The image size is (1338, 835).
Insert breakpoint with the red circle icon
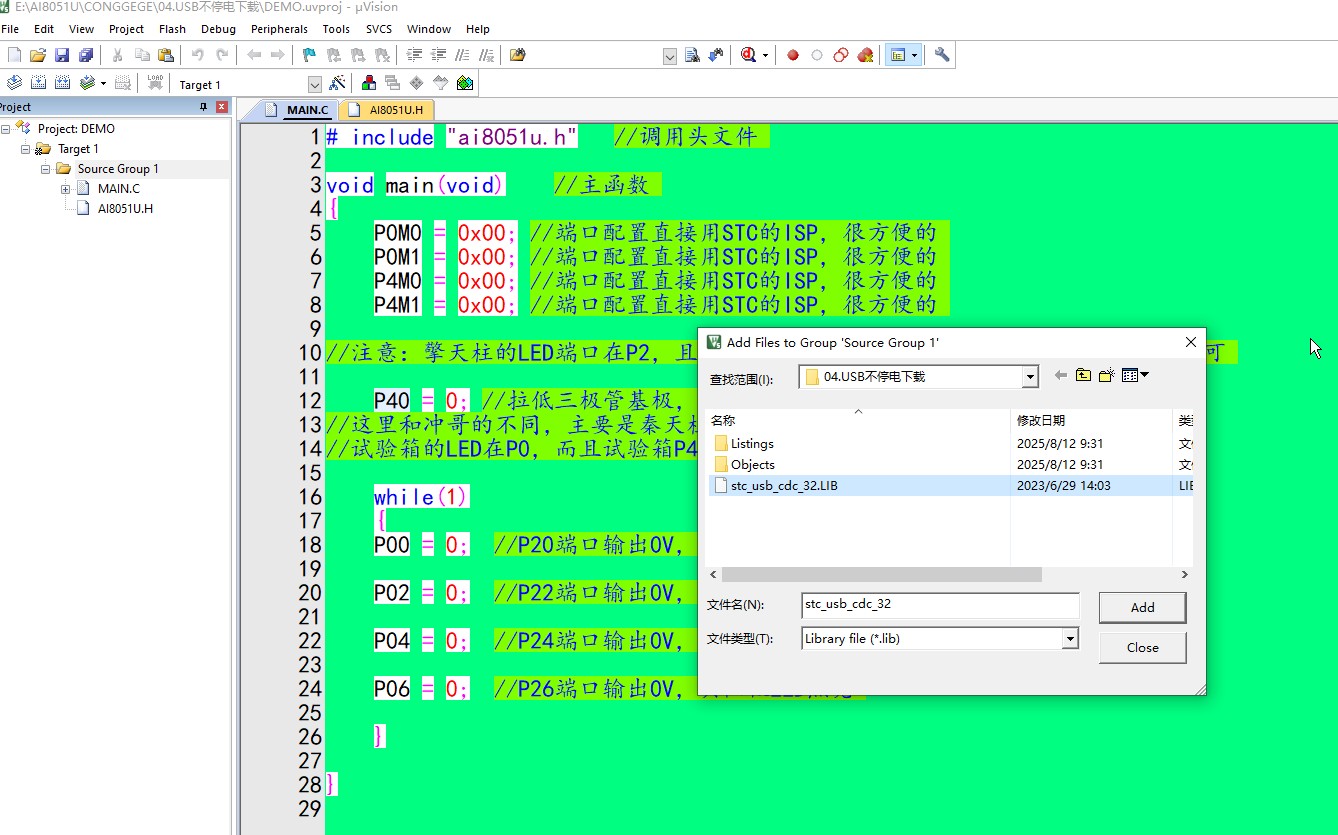793,55
